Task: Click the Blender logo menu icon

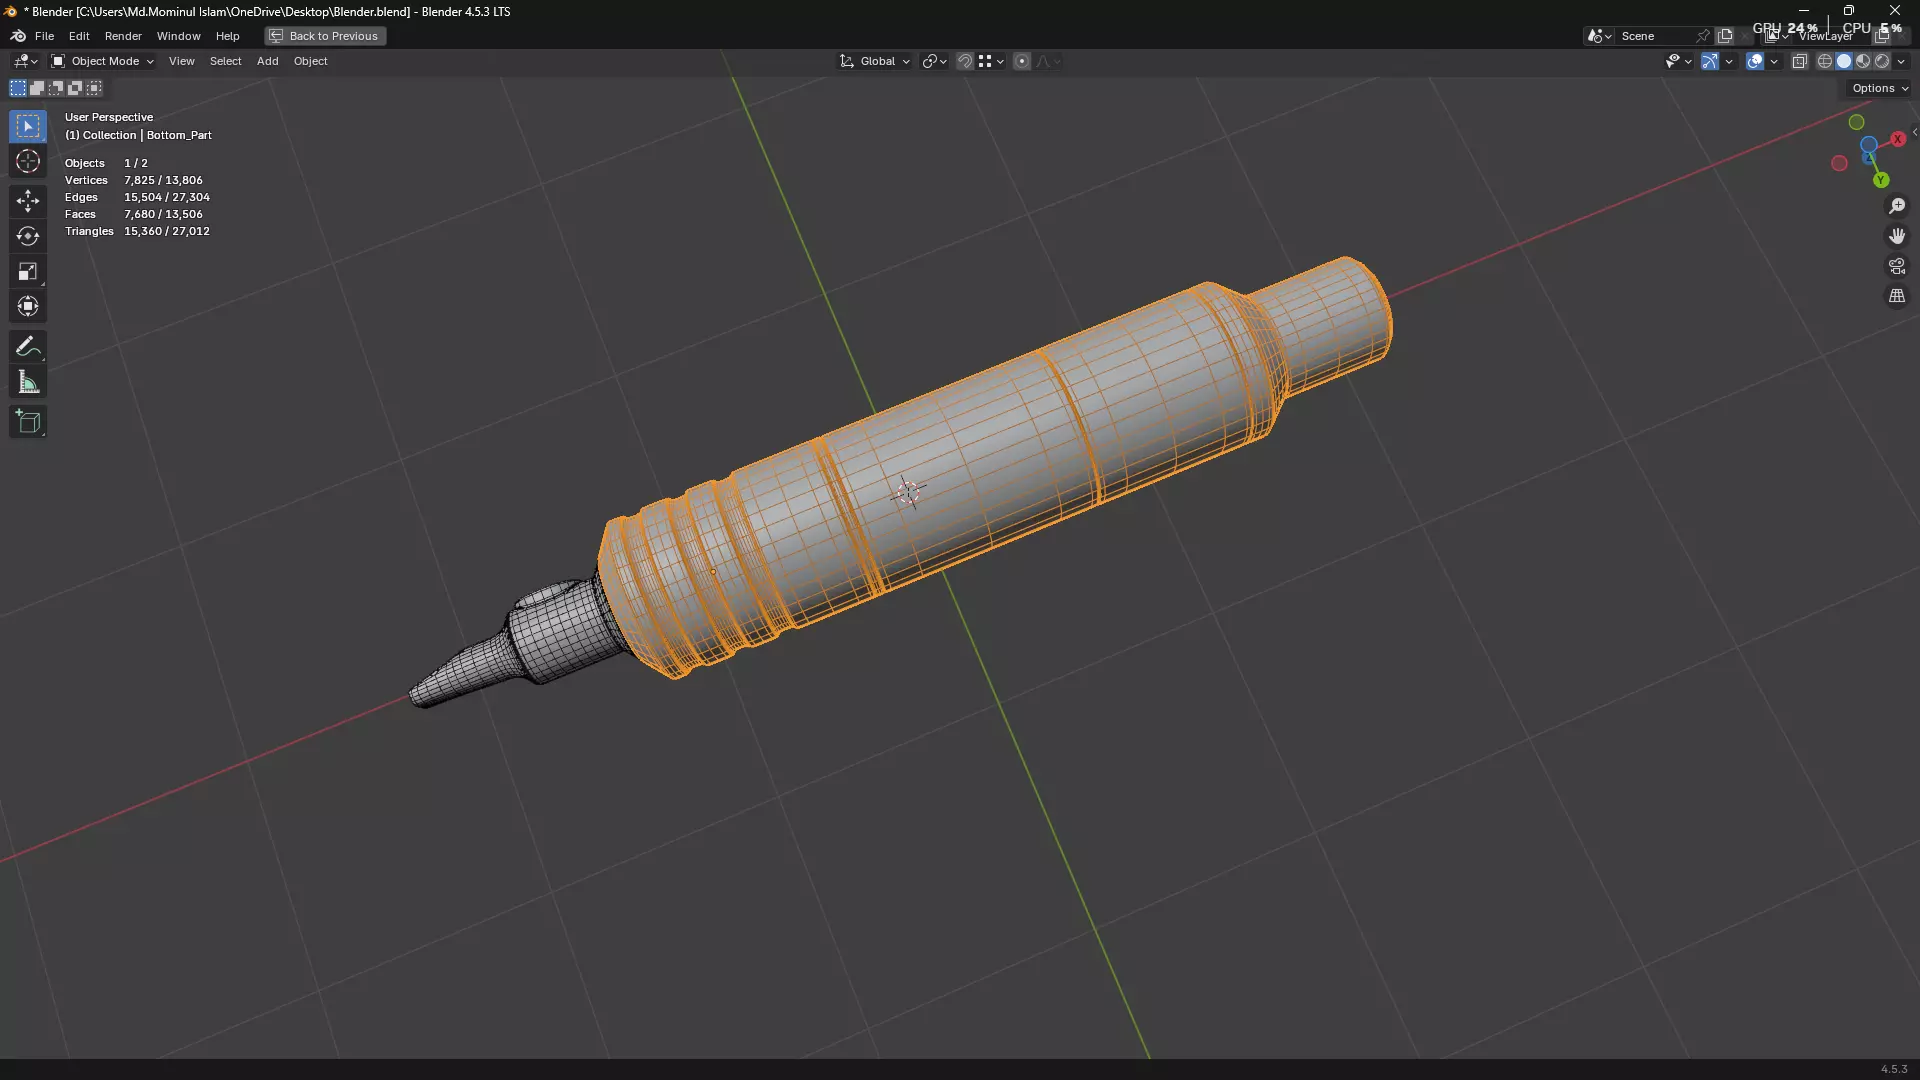Action: coord(18,36)
